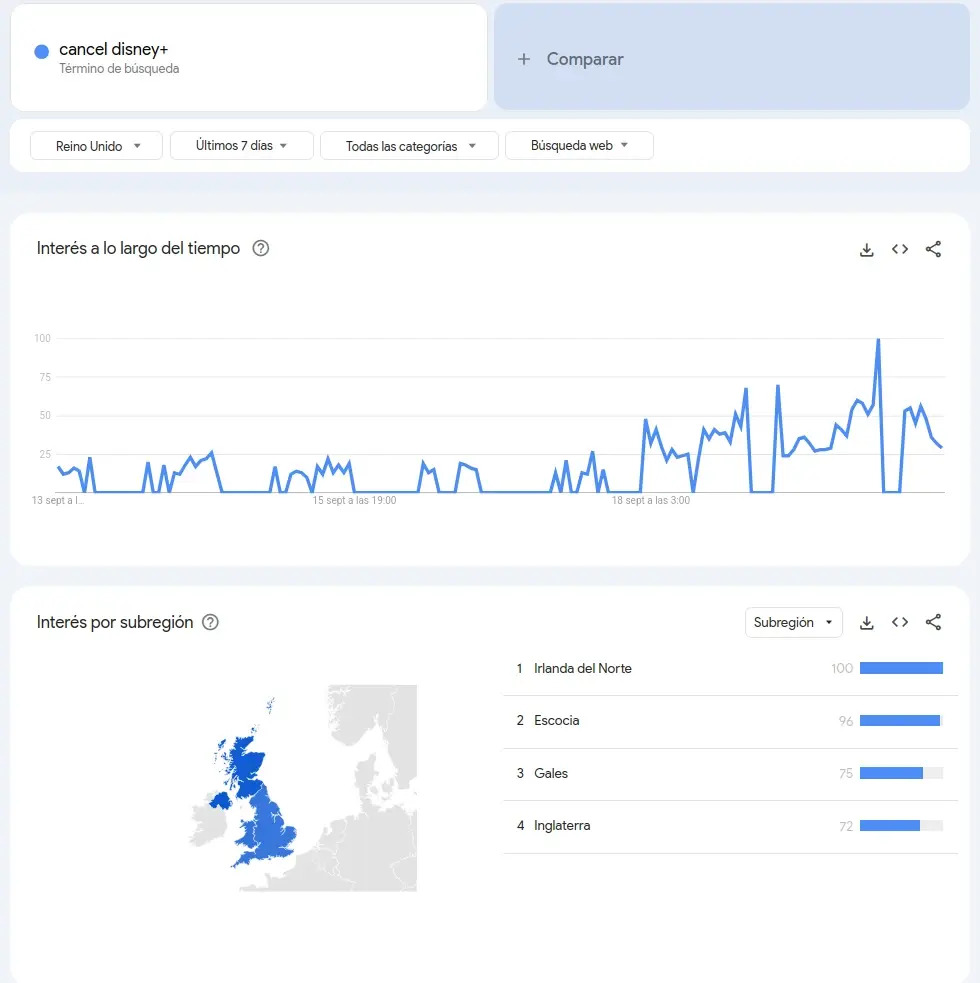Open help for 'Interés a lo largo del tiempo'
This screenshot has width=980, height=983.
261,249
